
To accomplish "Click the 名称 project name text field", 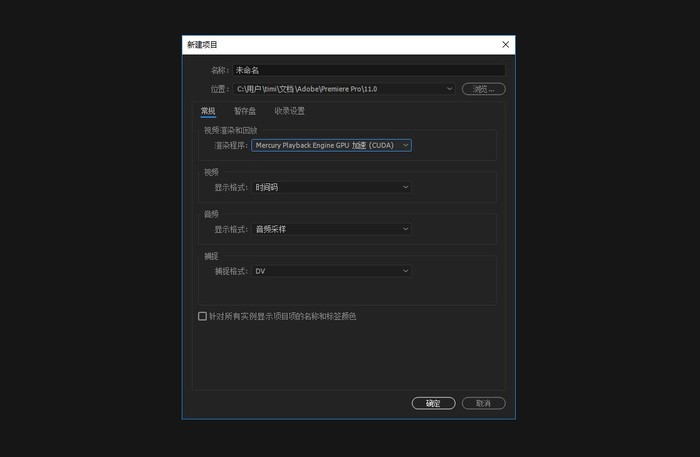I will [368, 70].
